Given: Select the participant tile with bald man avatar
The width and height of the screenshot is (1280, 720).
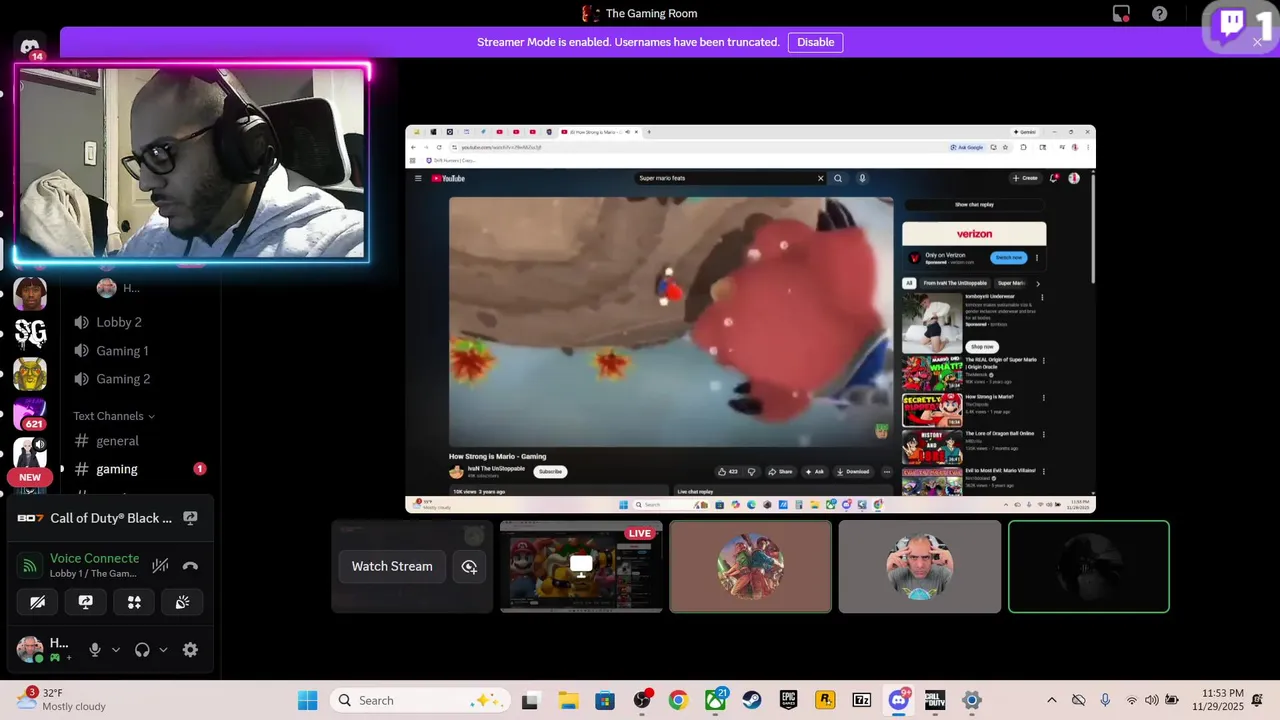Looking at the screenshot, I should (x=919, y=566).
